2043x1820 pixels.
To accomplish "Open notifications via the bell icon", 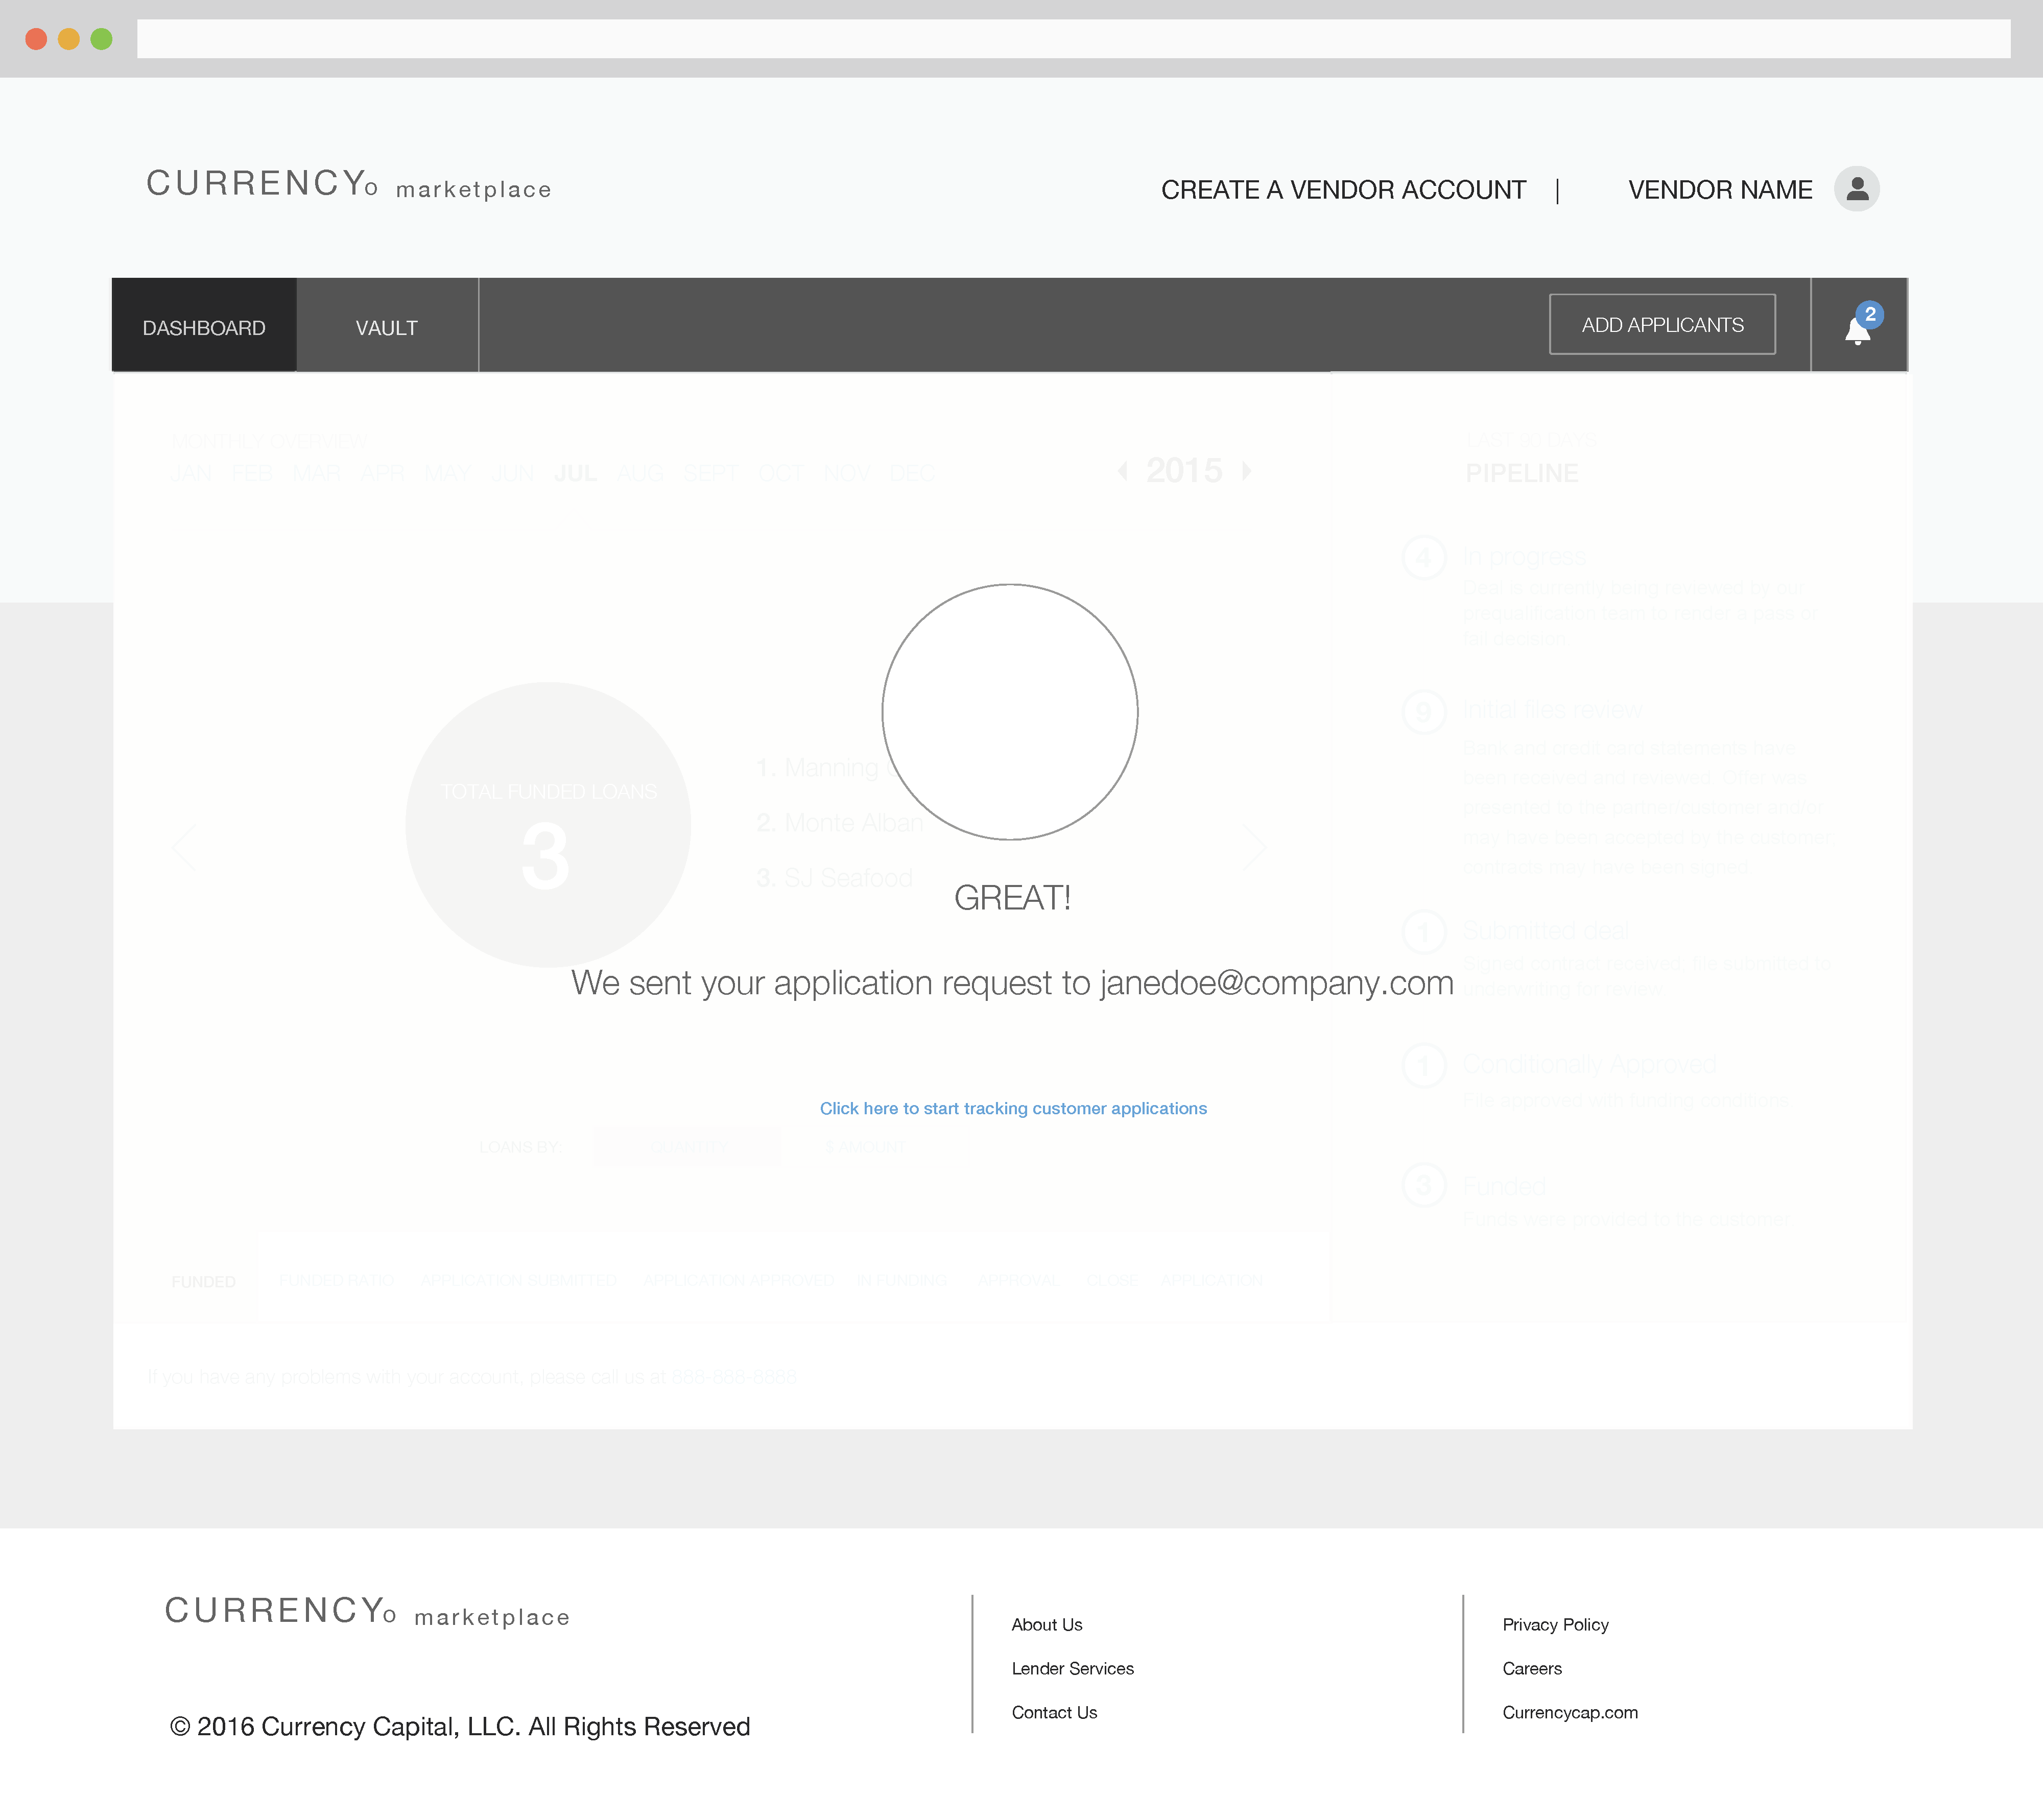I will pos(1858,332).
